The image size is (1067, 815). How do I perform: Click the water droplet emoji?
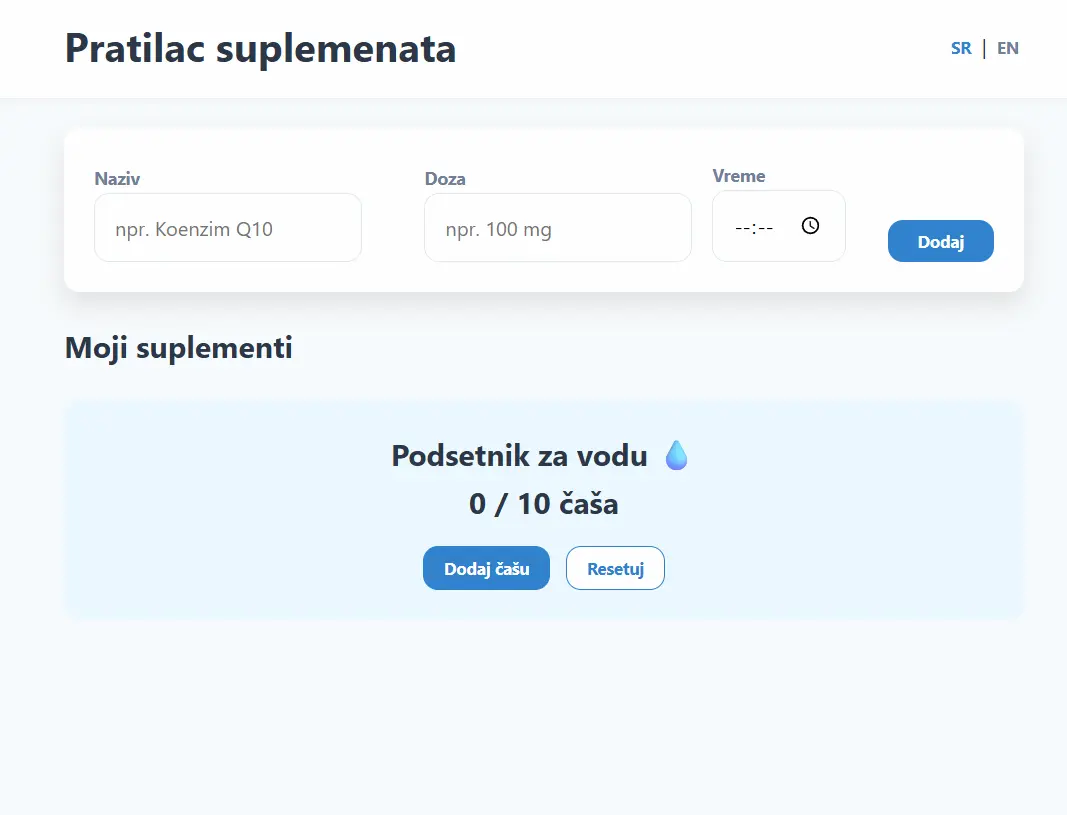click(x=676, y=455)
